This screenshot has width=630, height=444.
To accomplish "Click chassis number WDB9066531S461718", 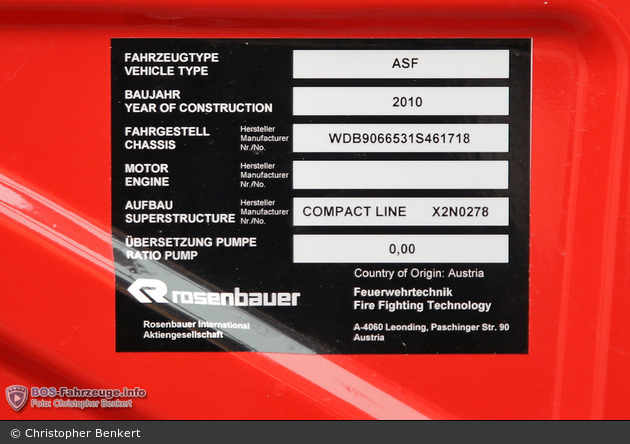I will point(399,139).
